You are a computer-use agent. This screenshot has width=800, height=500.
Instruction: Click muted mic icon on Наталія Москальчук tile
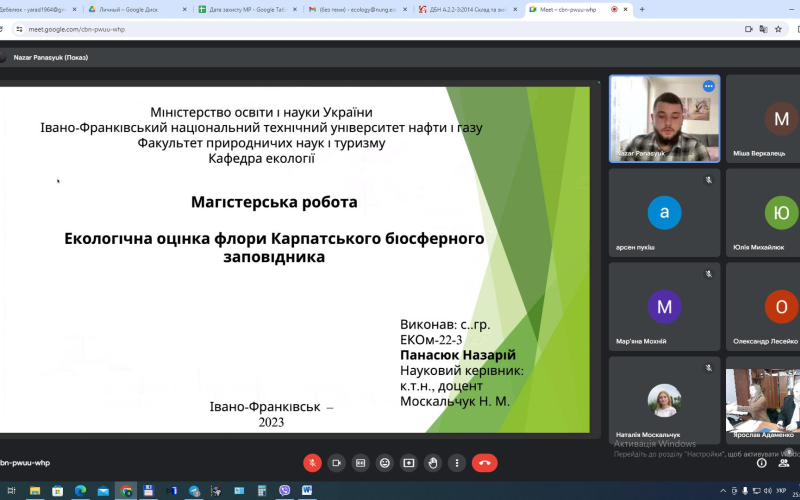709,368
